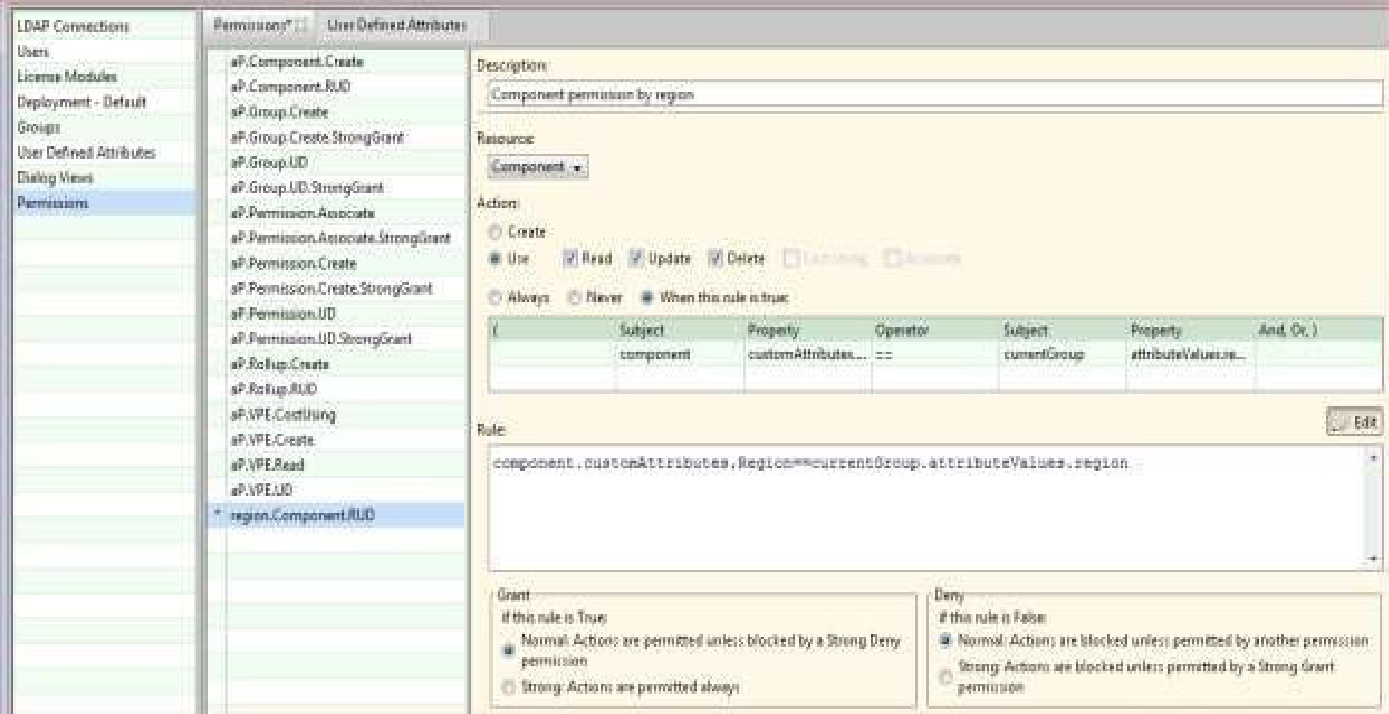
Task: Select aP.Component.Create permission
Action: pyautogui.click(x=296, y=62)
